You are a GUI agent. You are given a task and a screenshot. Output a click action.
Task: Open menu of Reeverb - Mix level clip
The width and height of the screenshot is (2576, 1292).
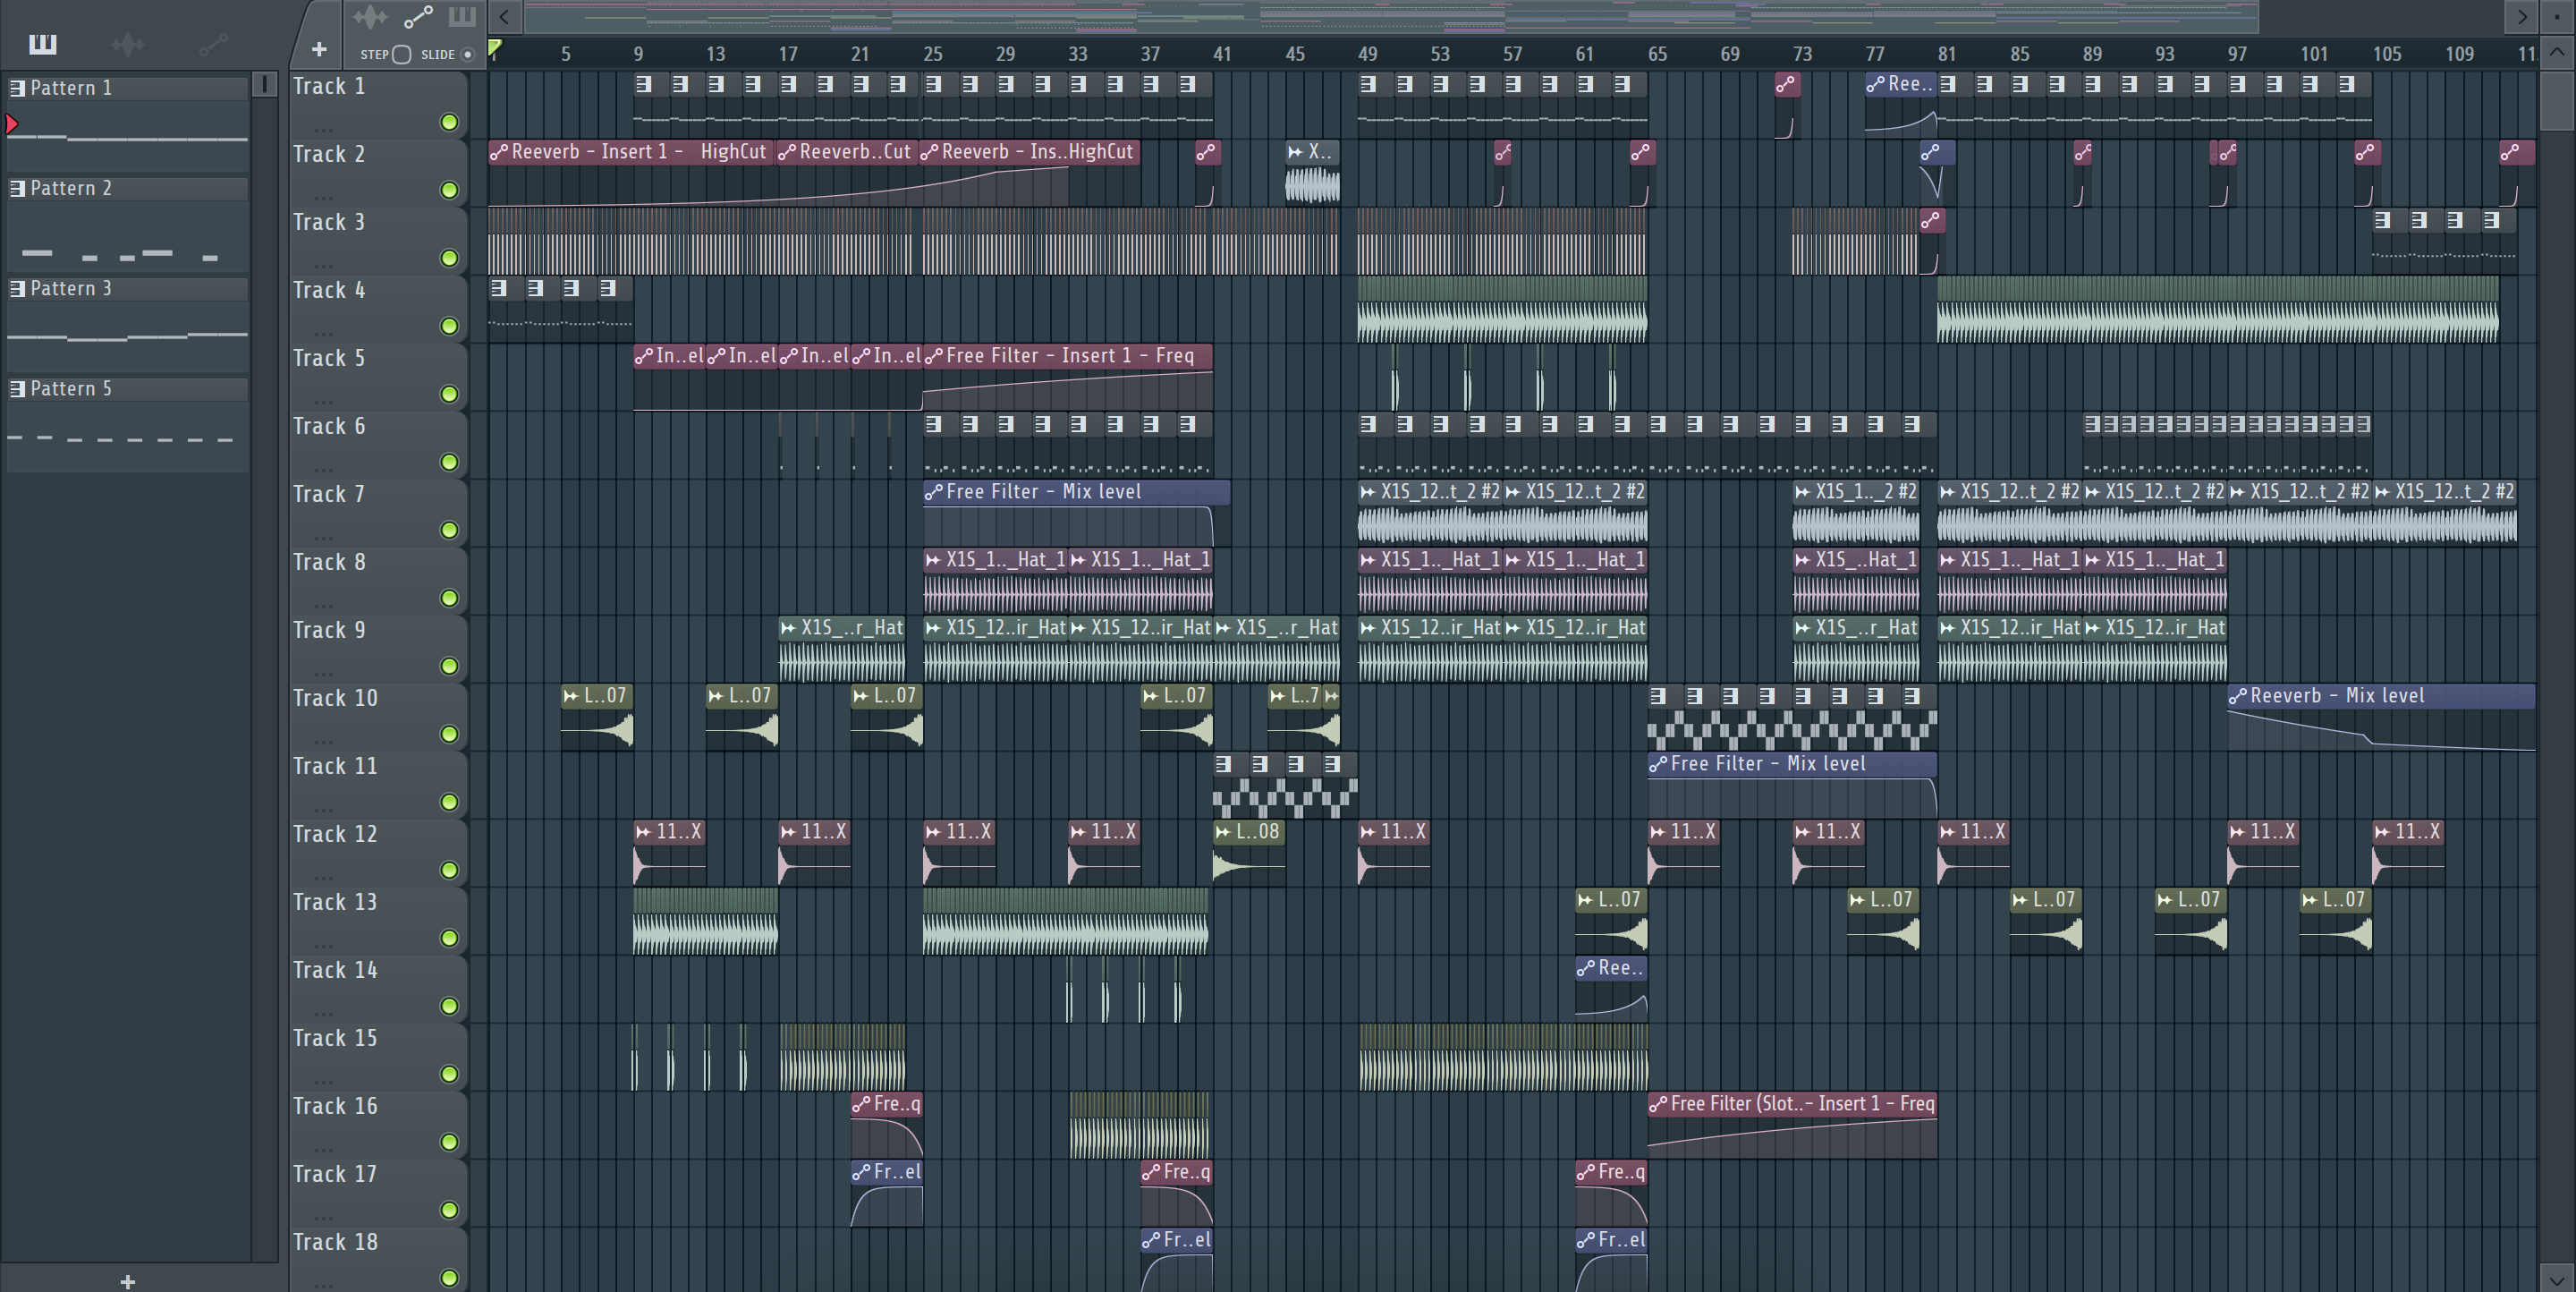[x=2238, y=696]
